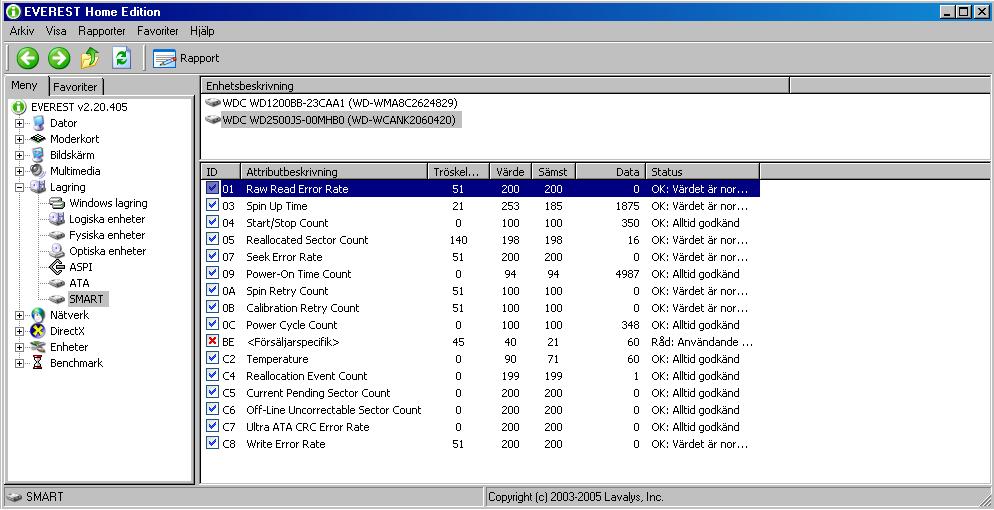The image size is (994, 510).
Task: Click the green Forward arrow icon
Action: pos(59,58)
